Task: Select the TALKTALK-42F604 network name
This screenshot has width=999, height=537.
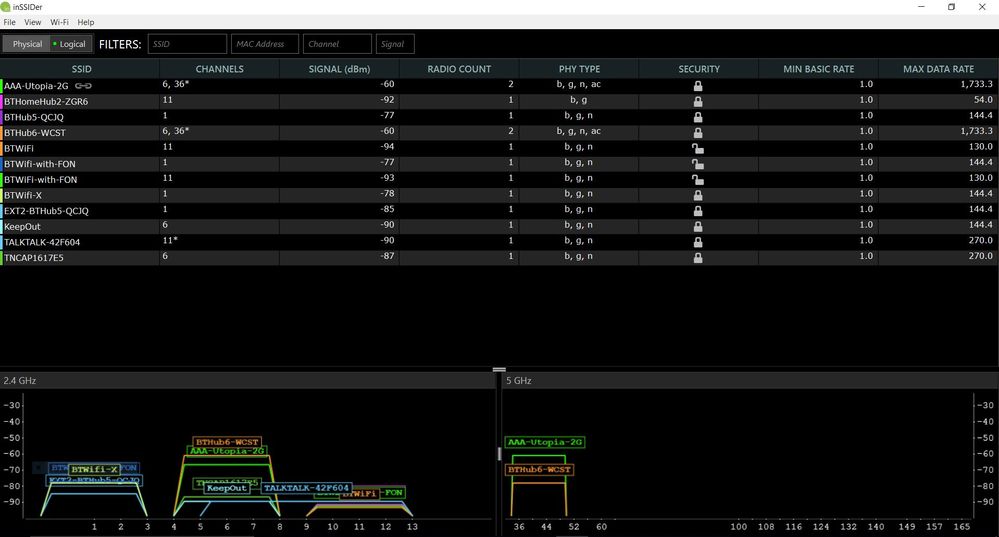Action: pos(42,242)
